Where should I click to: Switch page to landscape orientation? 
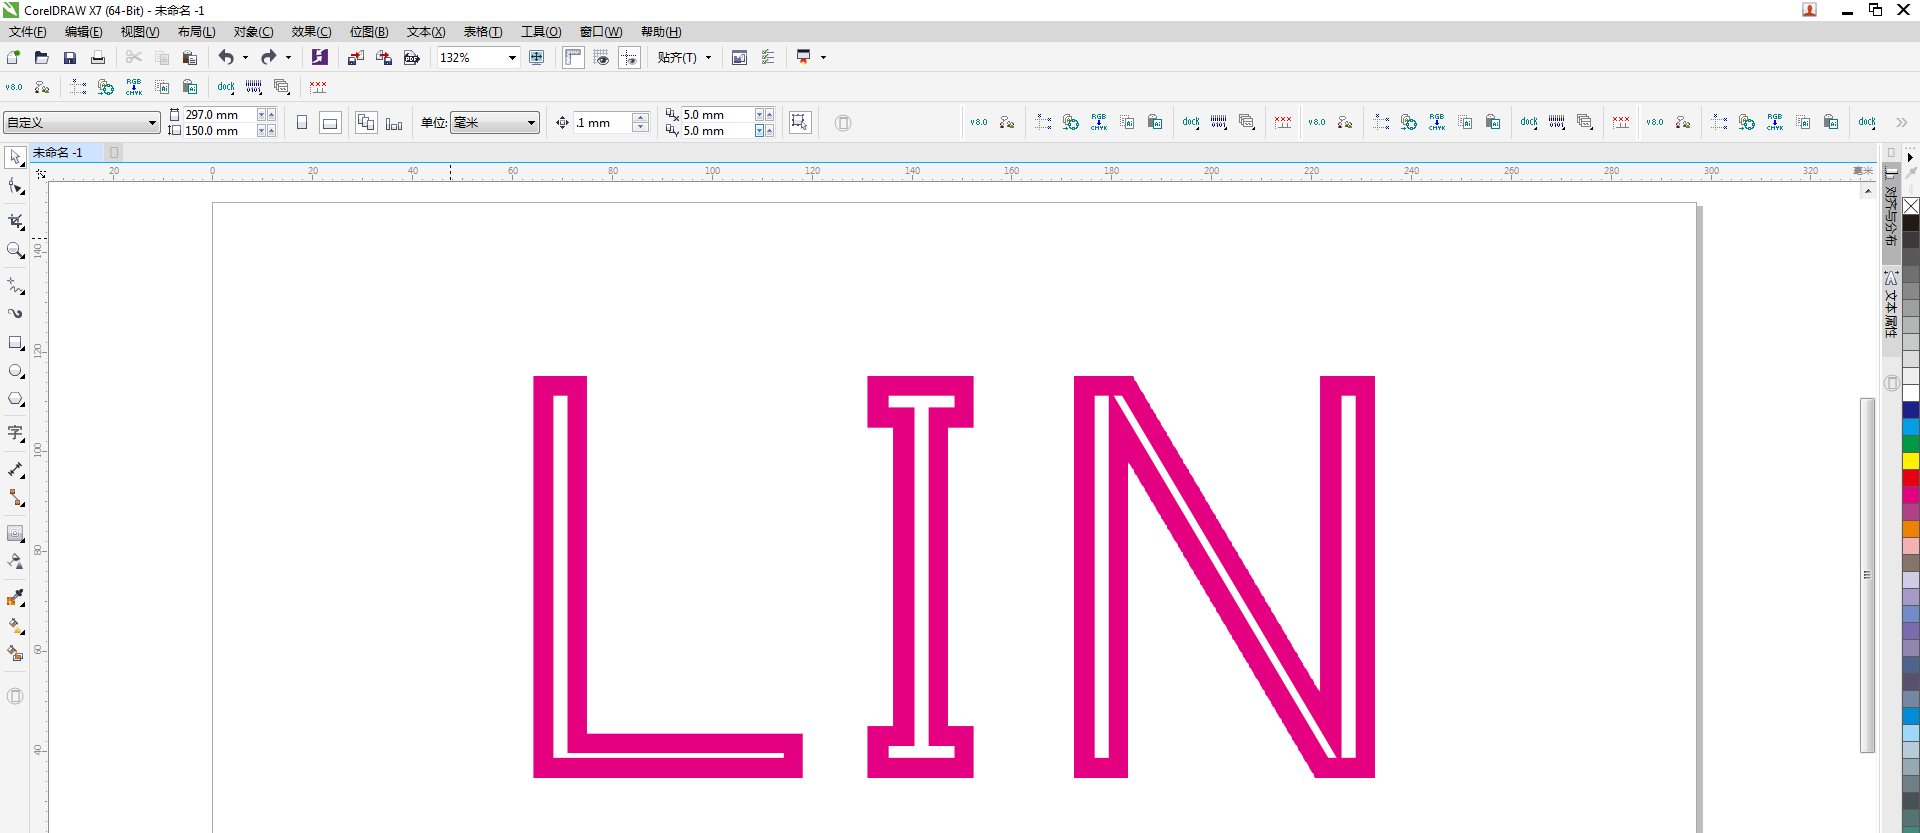point(330,123)
